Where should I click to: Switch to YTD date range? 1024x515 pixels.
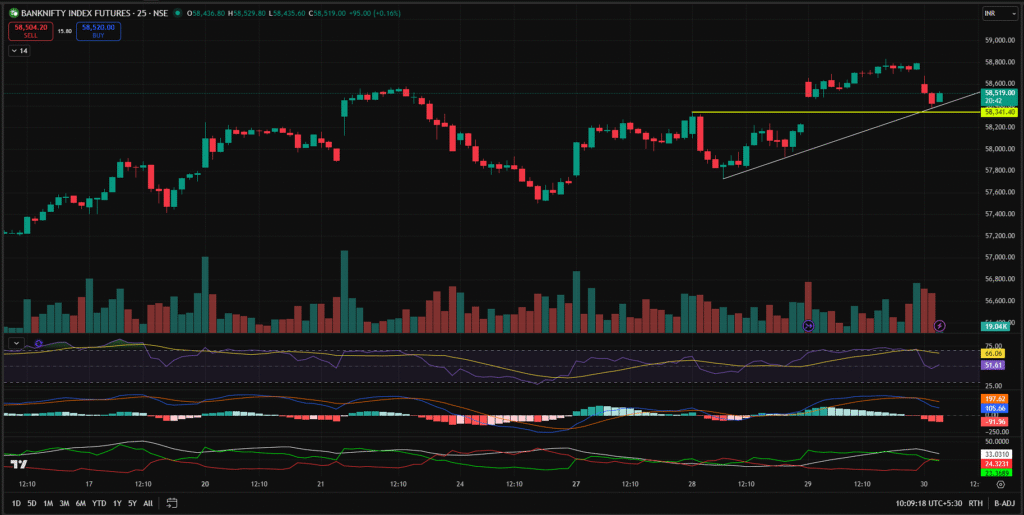(x=98, y=503)
